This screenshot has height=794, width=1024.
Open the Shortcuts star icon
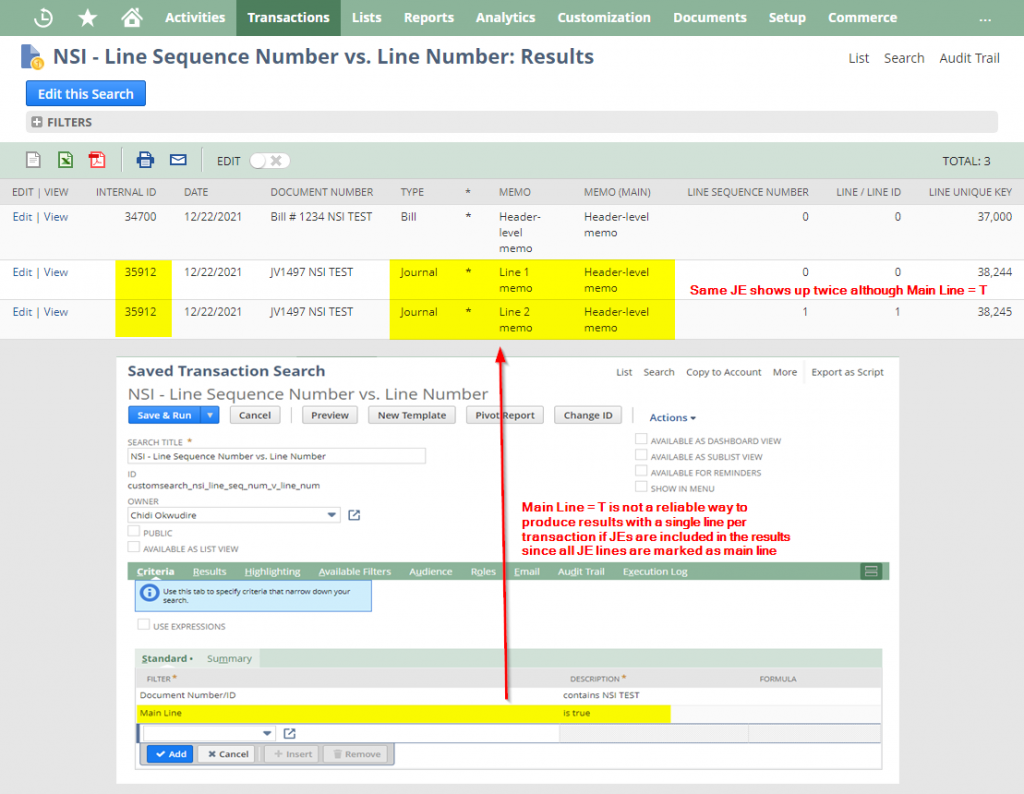tap(88, 18)
